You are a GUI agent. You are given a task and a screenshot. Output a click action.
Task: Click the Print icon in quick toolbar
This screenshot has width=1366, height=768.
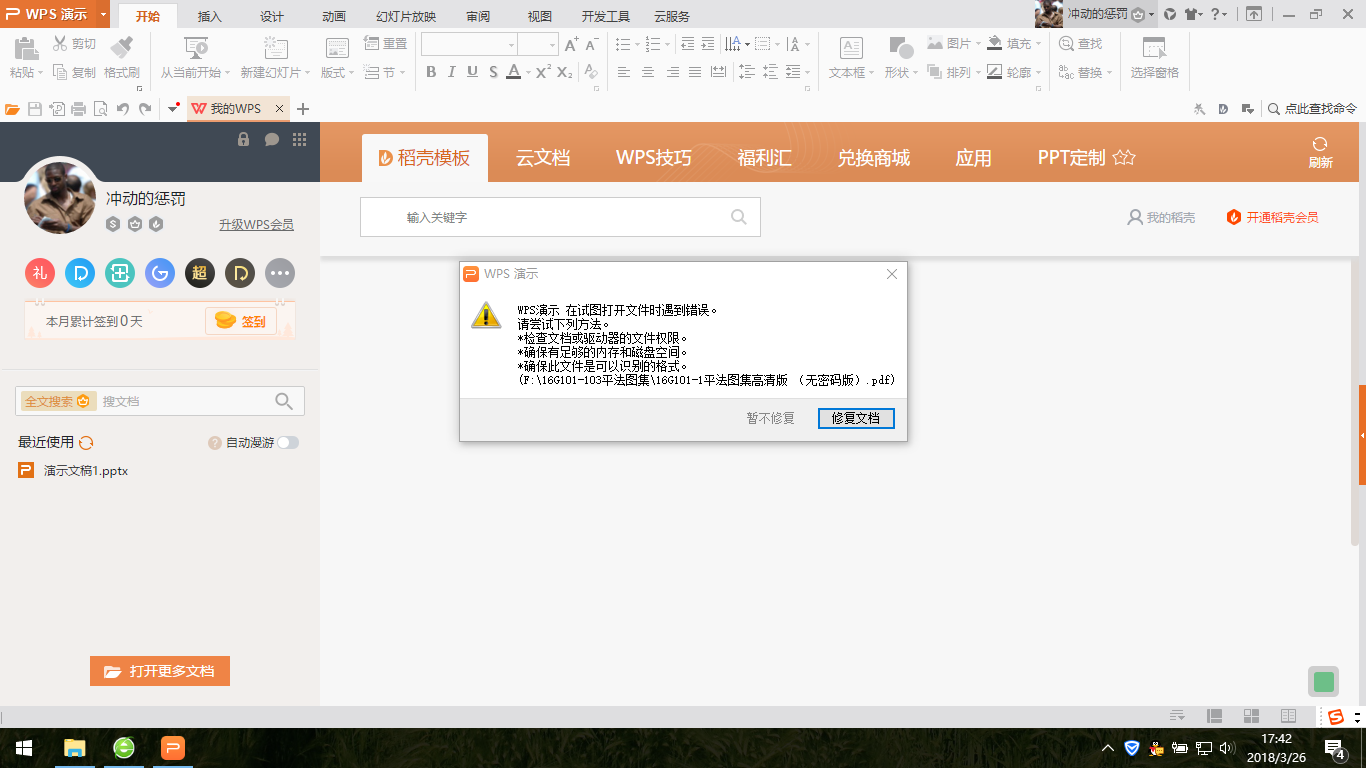click(x=79, y=109)
